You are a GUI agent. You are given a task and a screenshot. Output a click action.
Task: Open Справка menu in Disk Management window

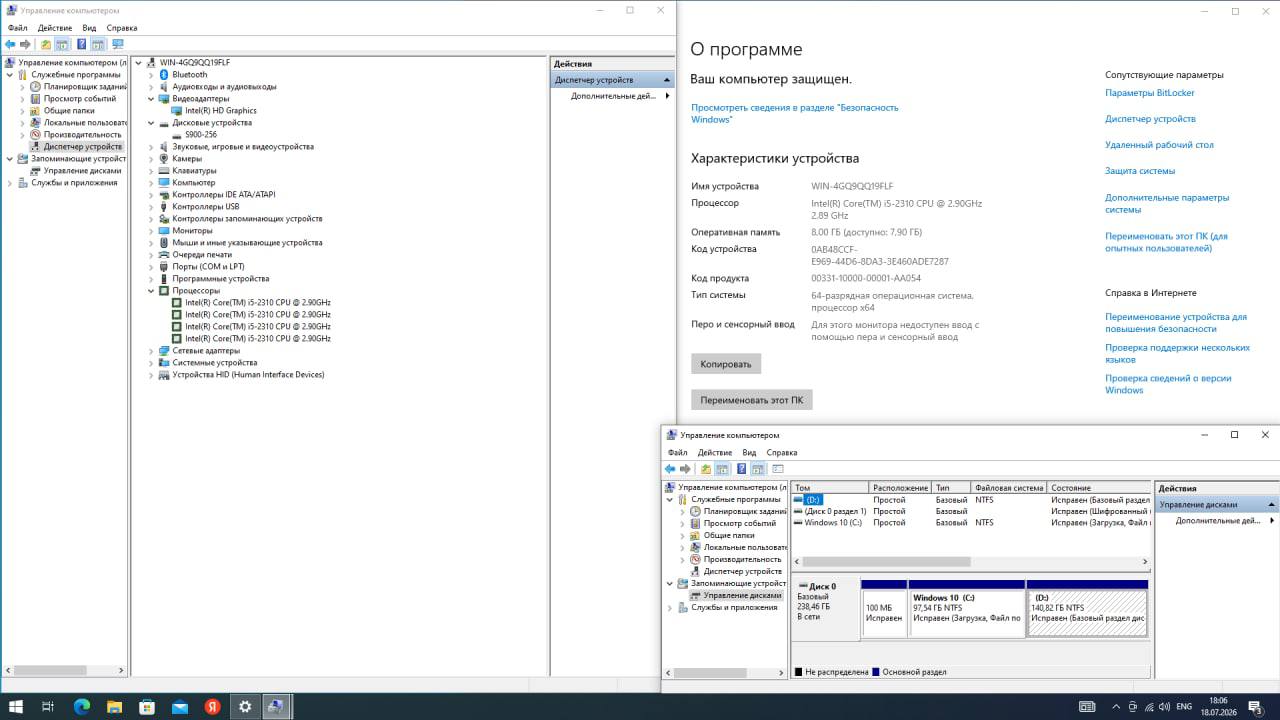point(782,453)
